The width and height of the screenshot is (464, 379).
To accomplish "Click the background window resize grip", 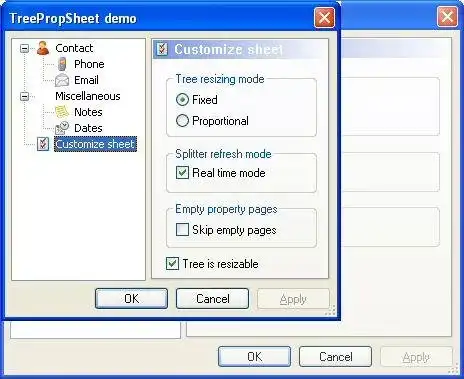I will (454, 369).
